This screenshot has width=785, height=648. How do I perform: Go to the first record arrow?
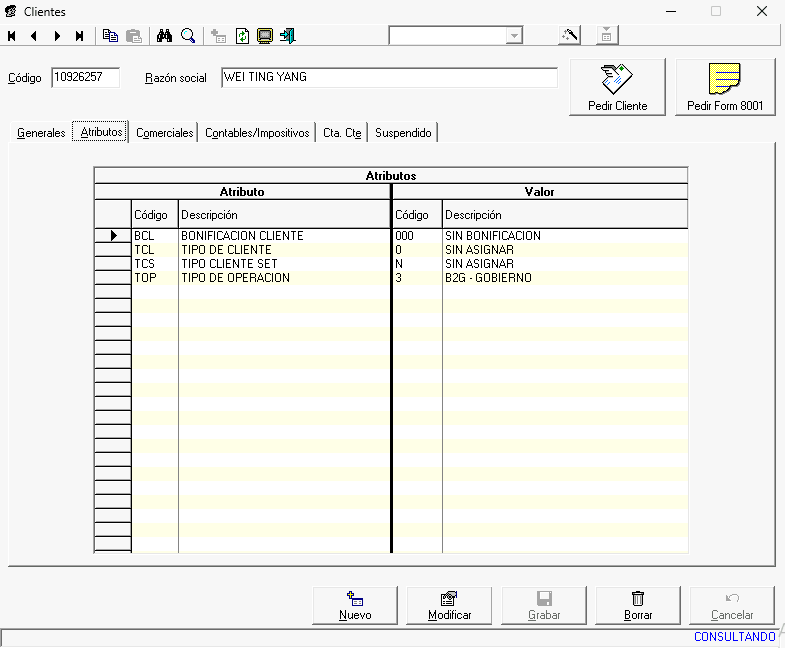(x=12, y=36)
